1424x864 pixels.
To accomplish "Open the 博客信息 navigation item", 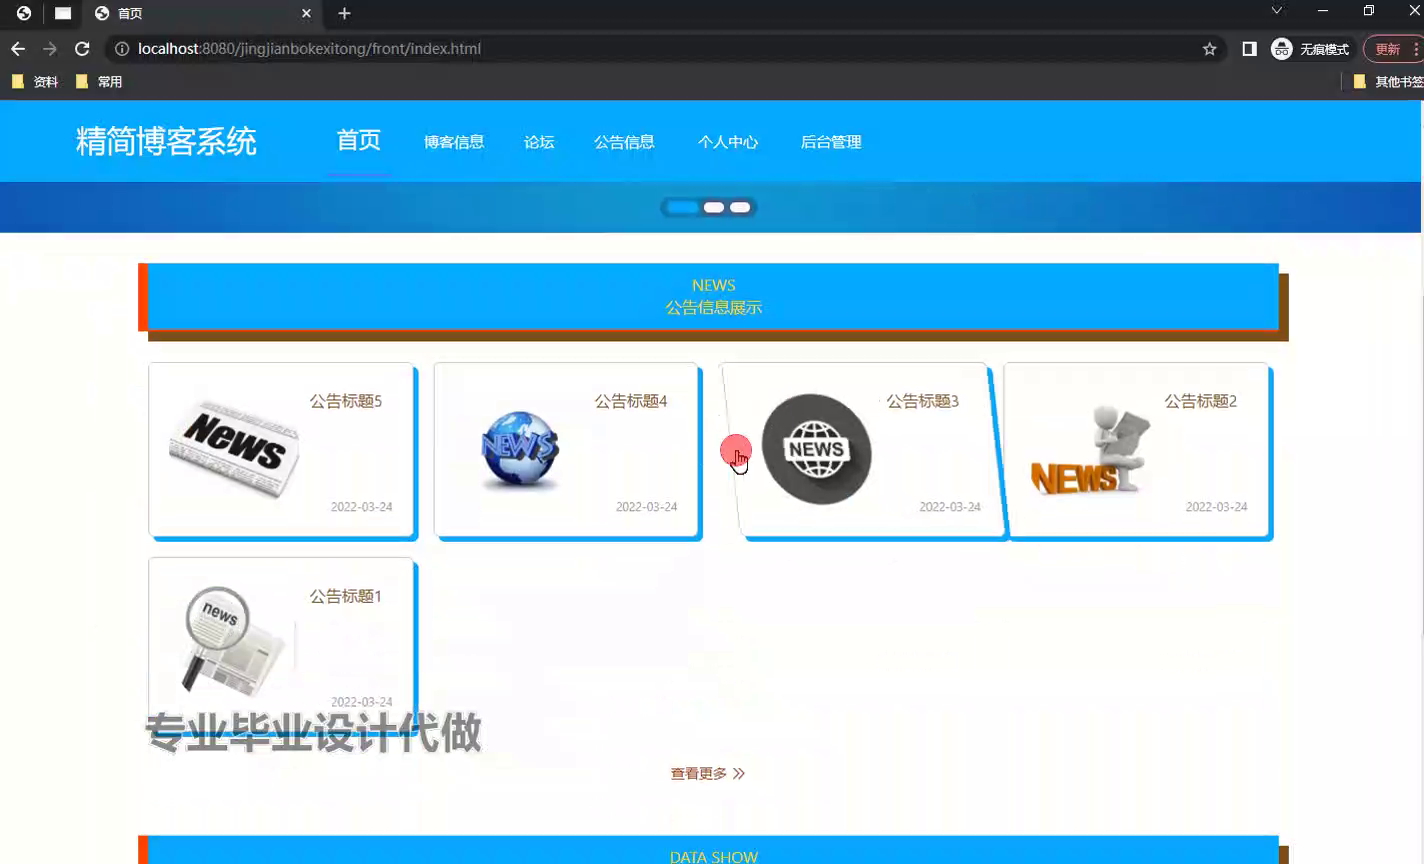I will click(454, 142).
